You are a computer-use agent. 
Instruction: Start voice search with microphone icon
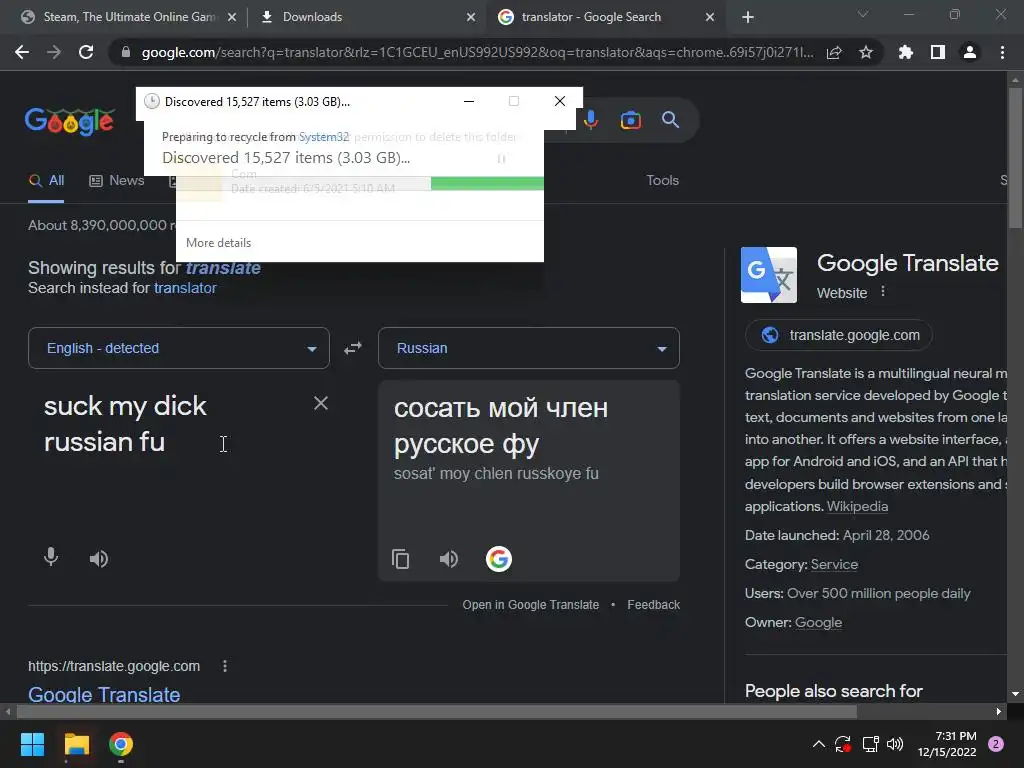pos(591,120)
